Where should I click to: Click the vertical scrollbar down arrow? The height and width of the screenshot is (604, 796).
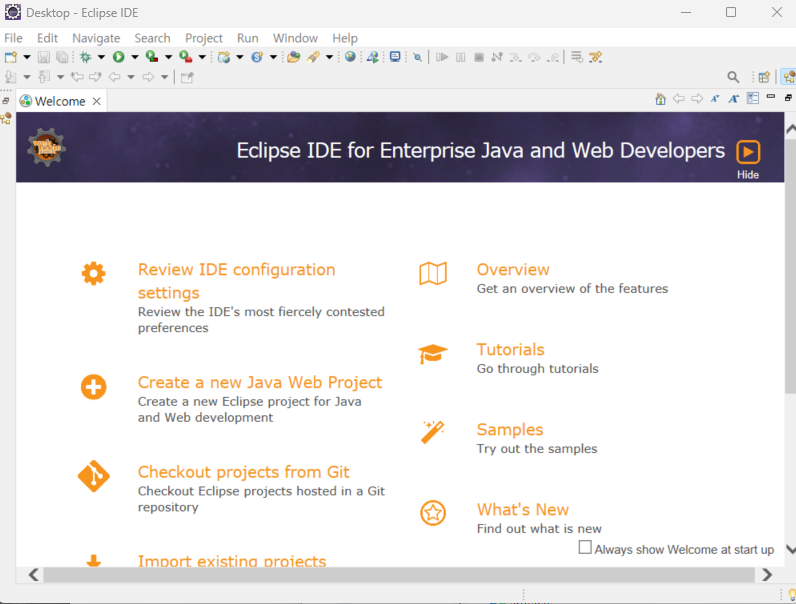click(790, 549)
